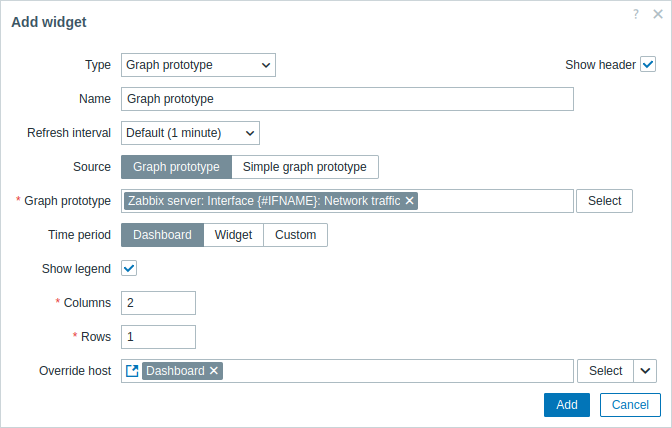Click the Columns number field
The image size is (672, 428).
click(158, 303)
